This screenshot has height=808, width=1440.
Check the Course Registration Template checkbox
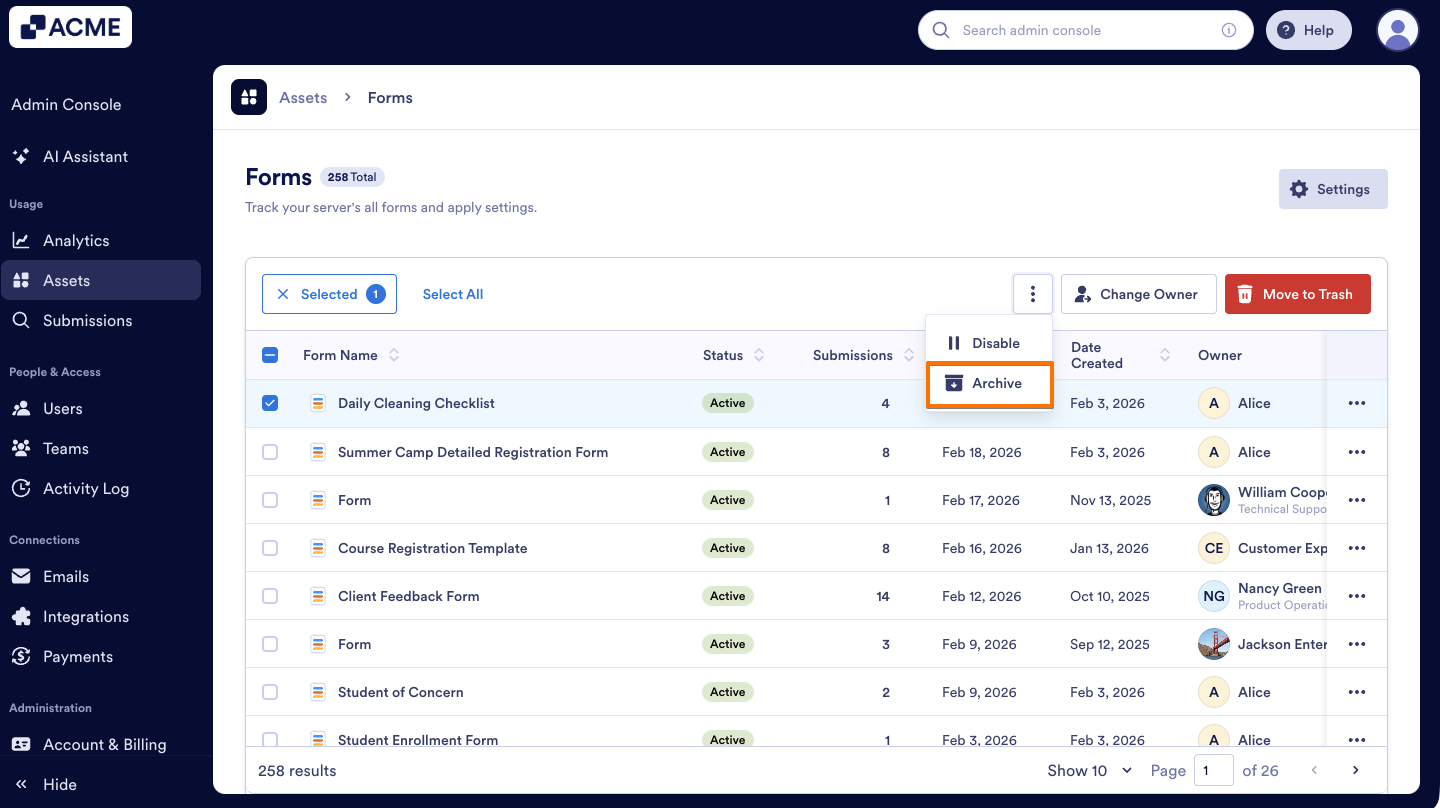(x=269, y=547)
